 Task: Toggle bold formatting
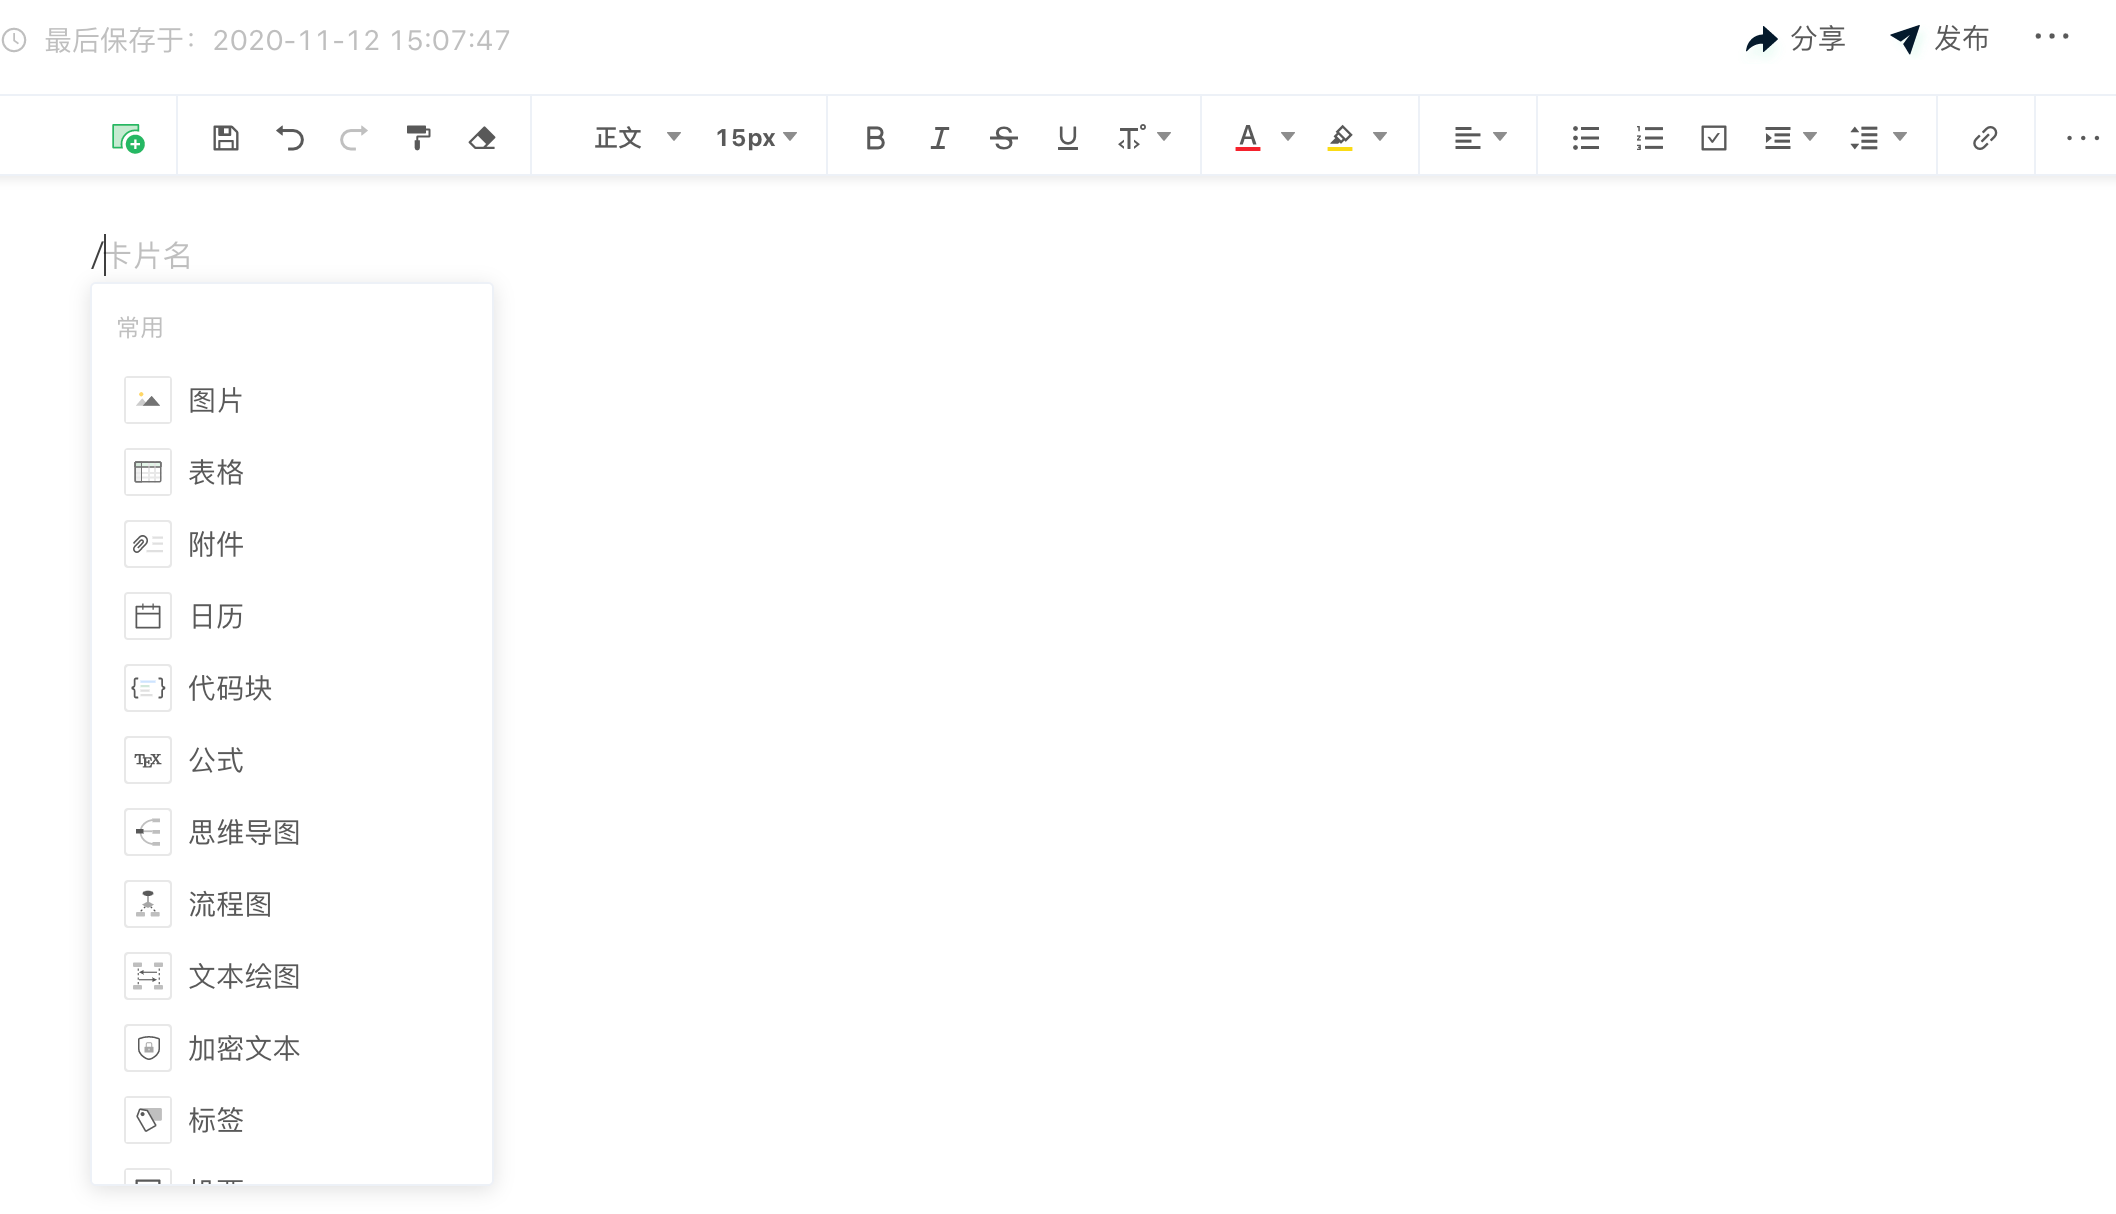coord(875,138)
